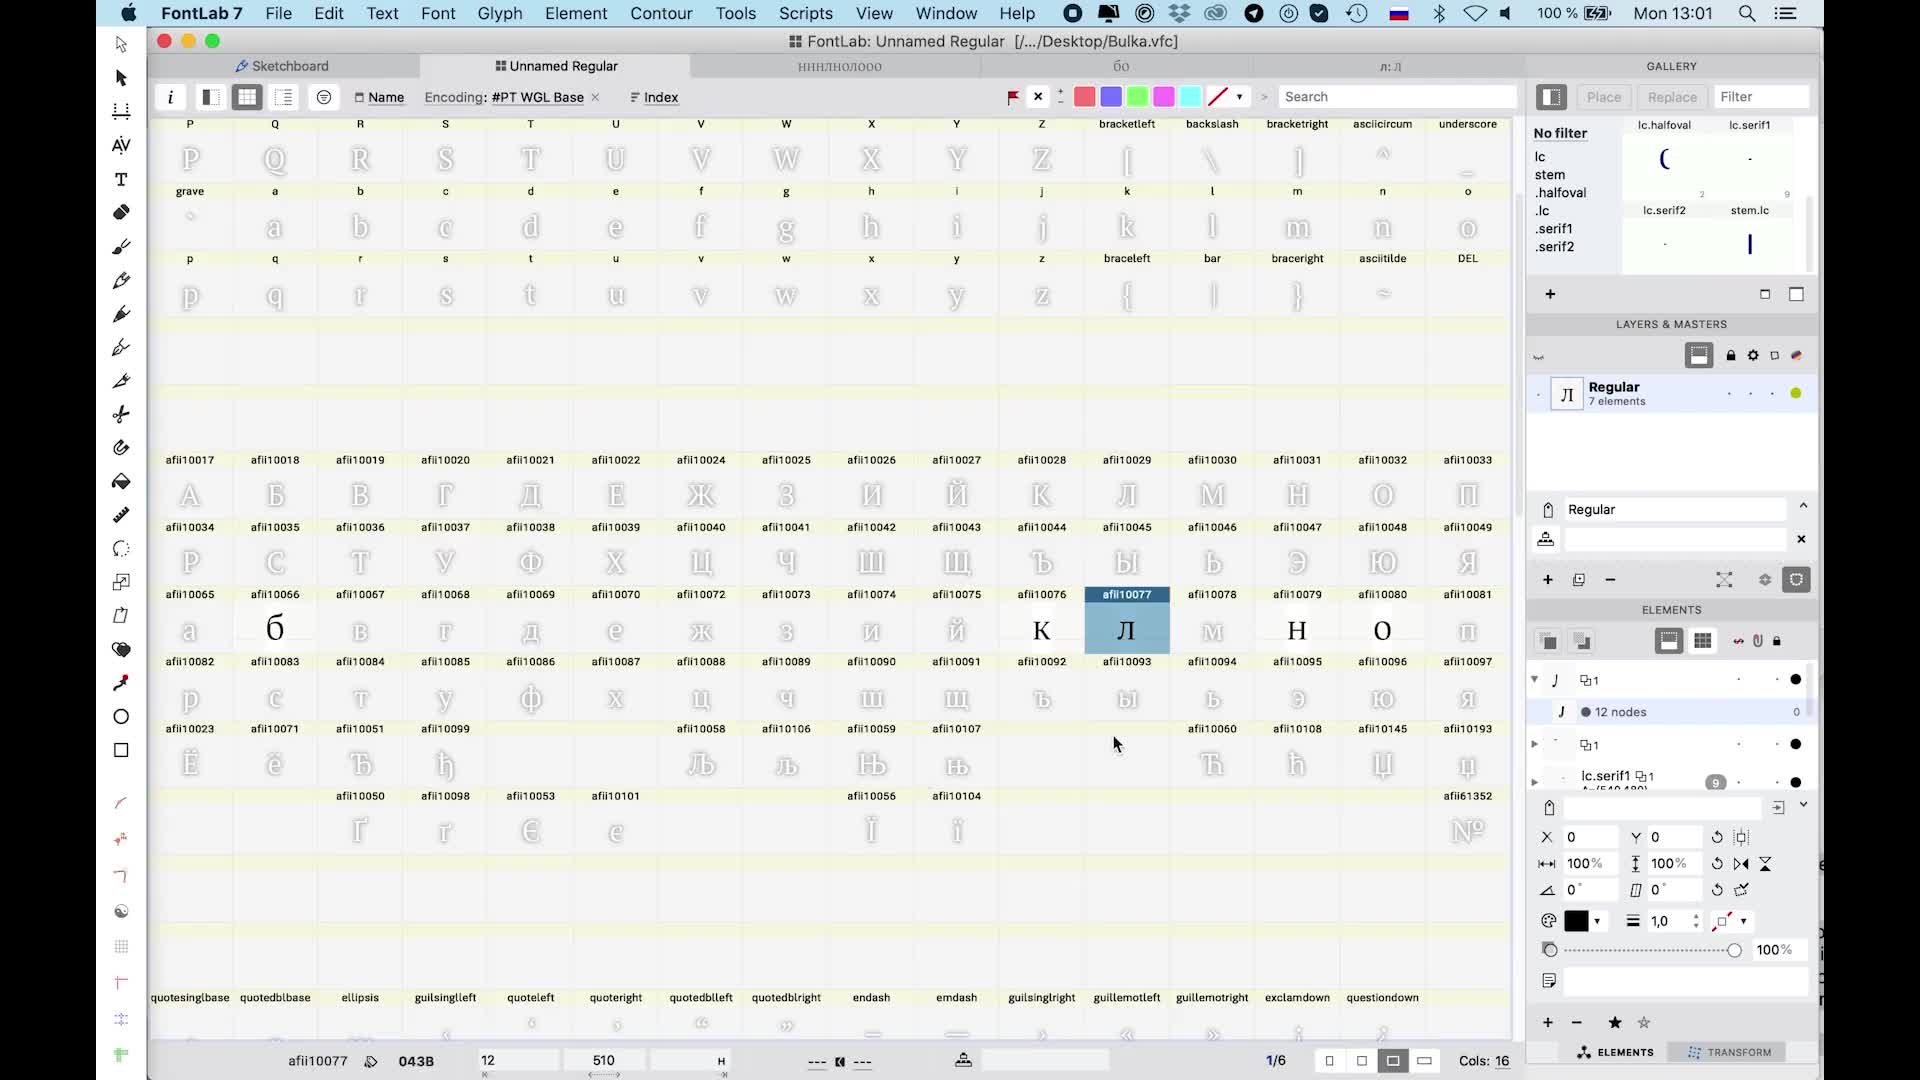Select the Text tool in toolbar
This screenshot has width=1920, height=1080.
point(121,179)
